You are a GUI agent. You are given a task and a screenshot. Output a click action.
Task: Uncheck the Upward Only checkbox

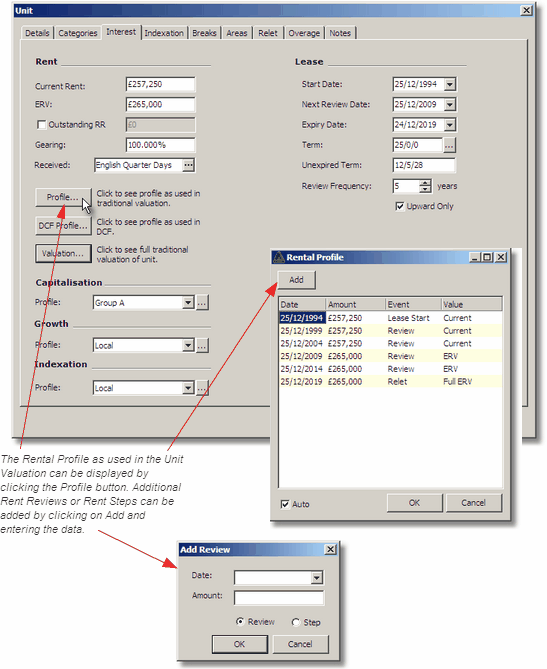click(400, 207)
